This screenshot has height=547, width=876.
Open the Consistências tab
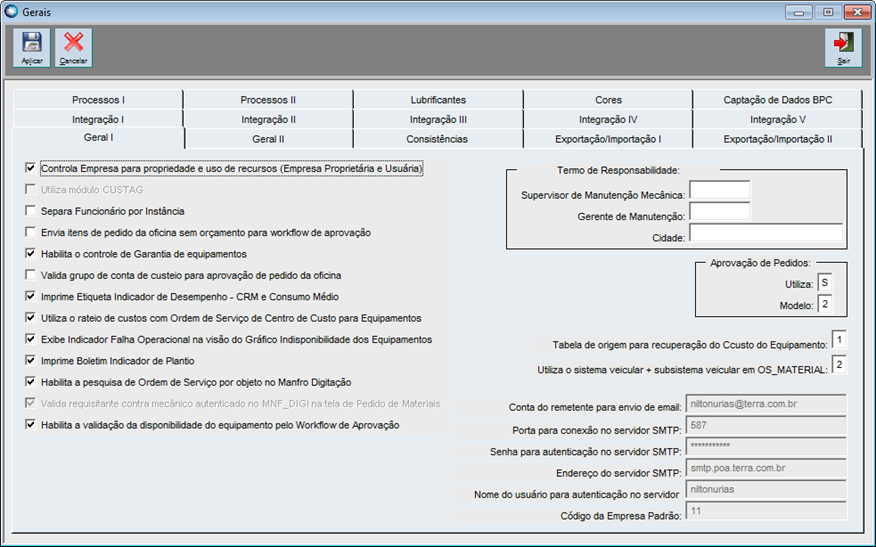[x=438, y=139]
